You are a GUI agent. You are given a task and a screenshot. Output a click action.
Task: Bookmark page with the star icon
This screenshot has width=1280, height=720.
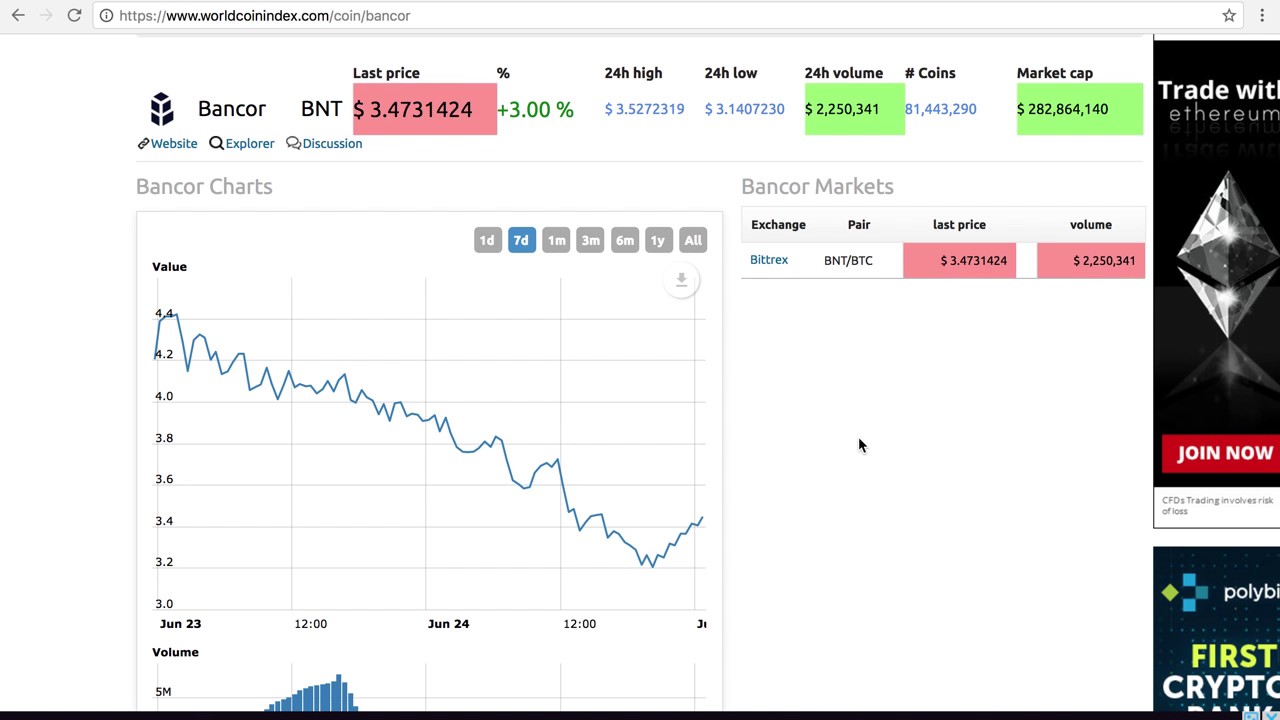click(1229, 15)
